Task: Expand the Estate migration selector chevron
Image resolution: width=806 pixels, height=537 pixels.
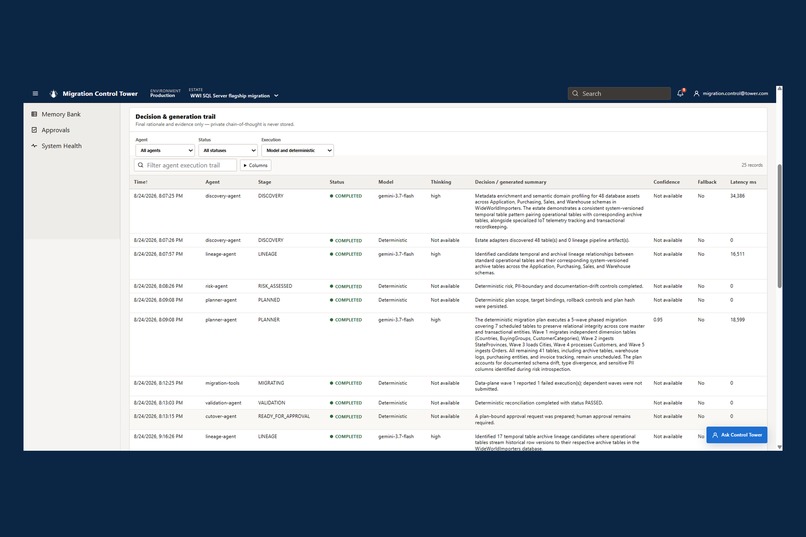Action: [276, 96]
